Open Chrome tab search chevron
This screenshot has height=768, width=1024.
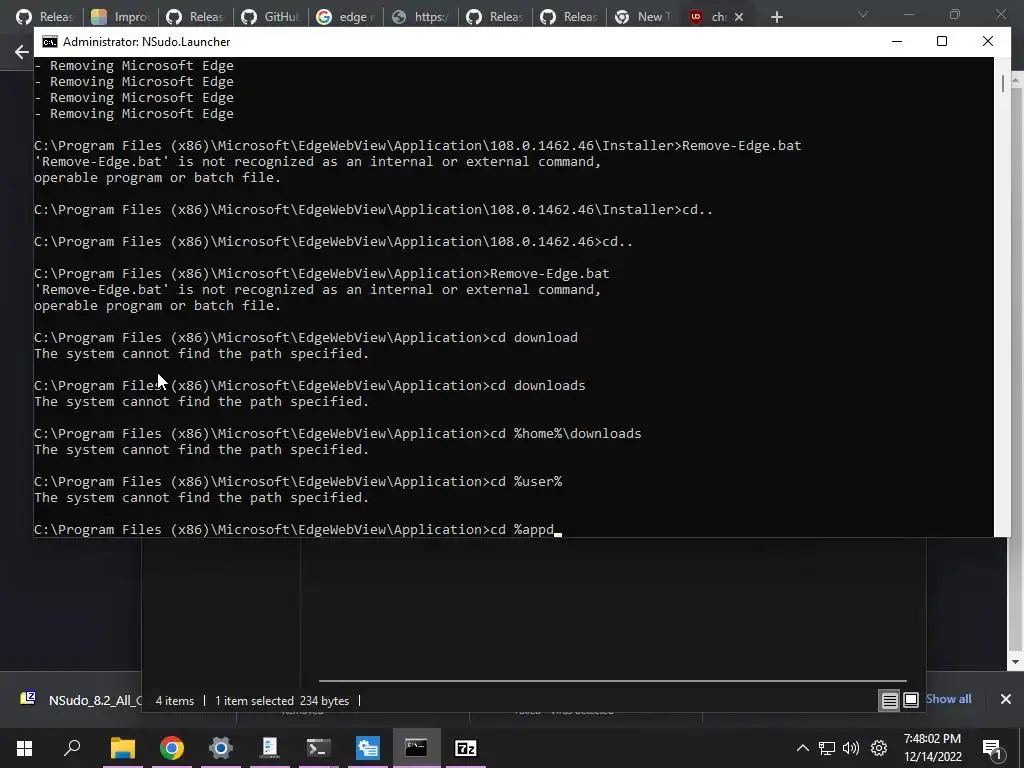(863, 14)
